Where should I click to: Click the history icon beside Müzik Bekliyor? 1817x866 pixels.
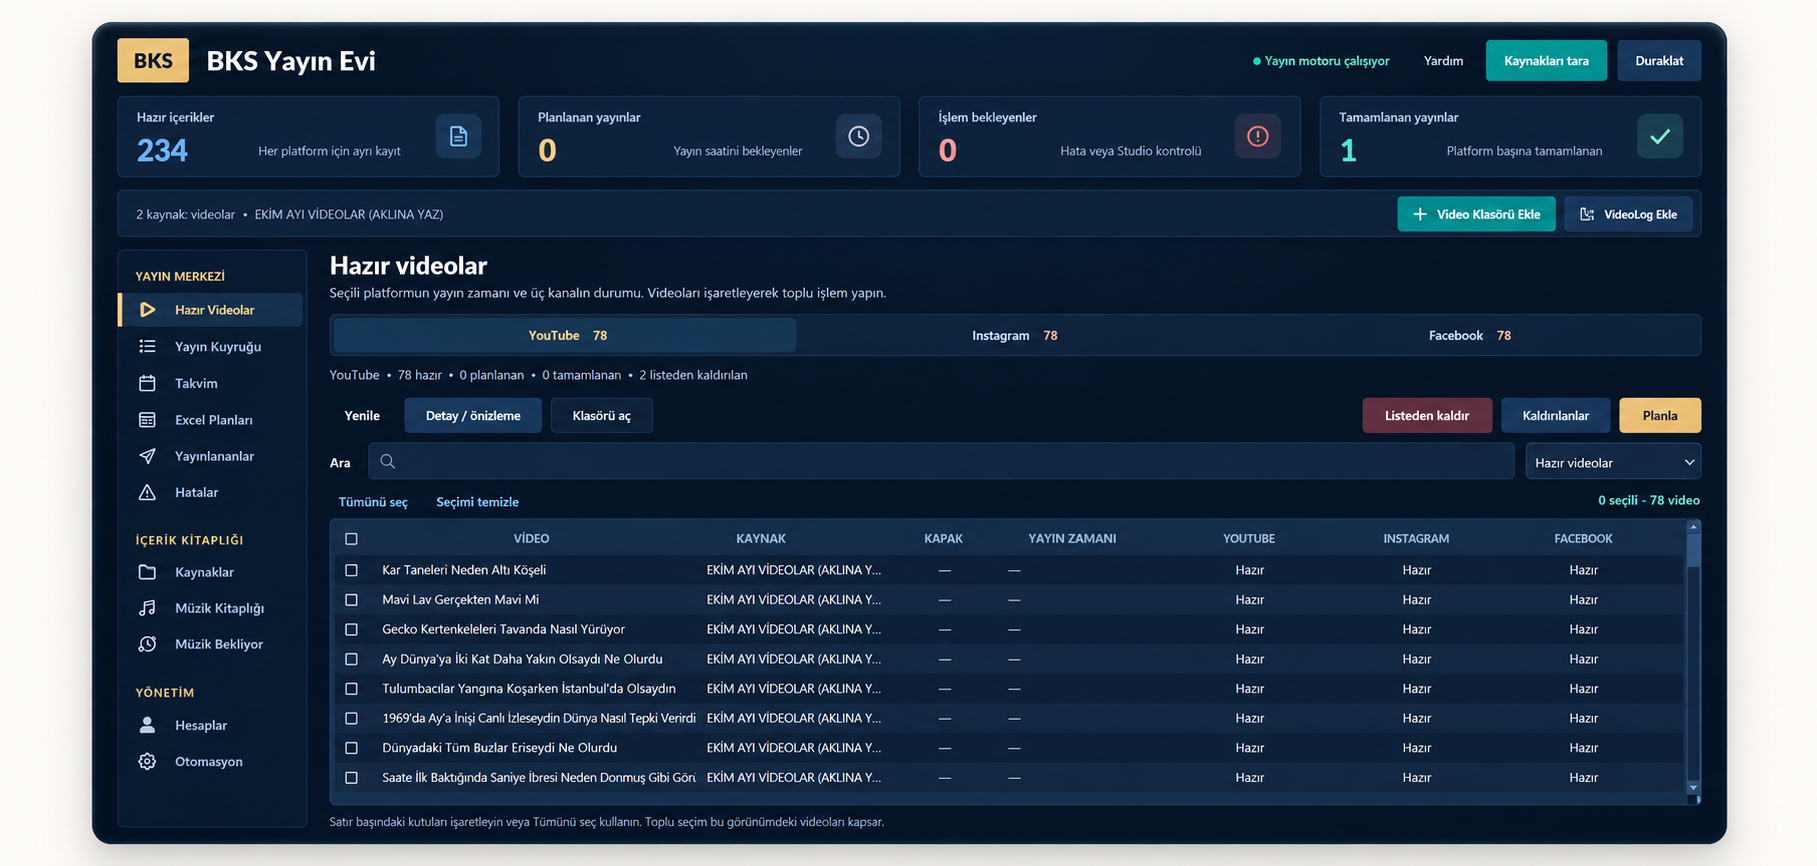(x=147, y=644)
